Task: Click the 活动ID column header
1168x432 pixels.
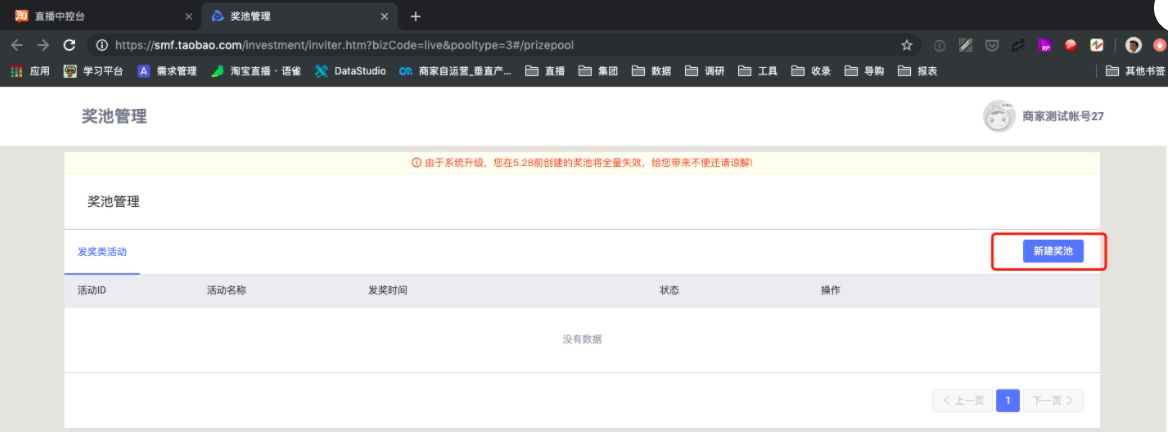Action: (x=92, y=290)
